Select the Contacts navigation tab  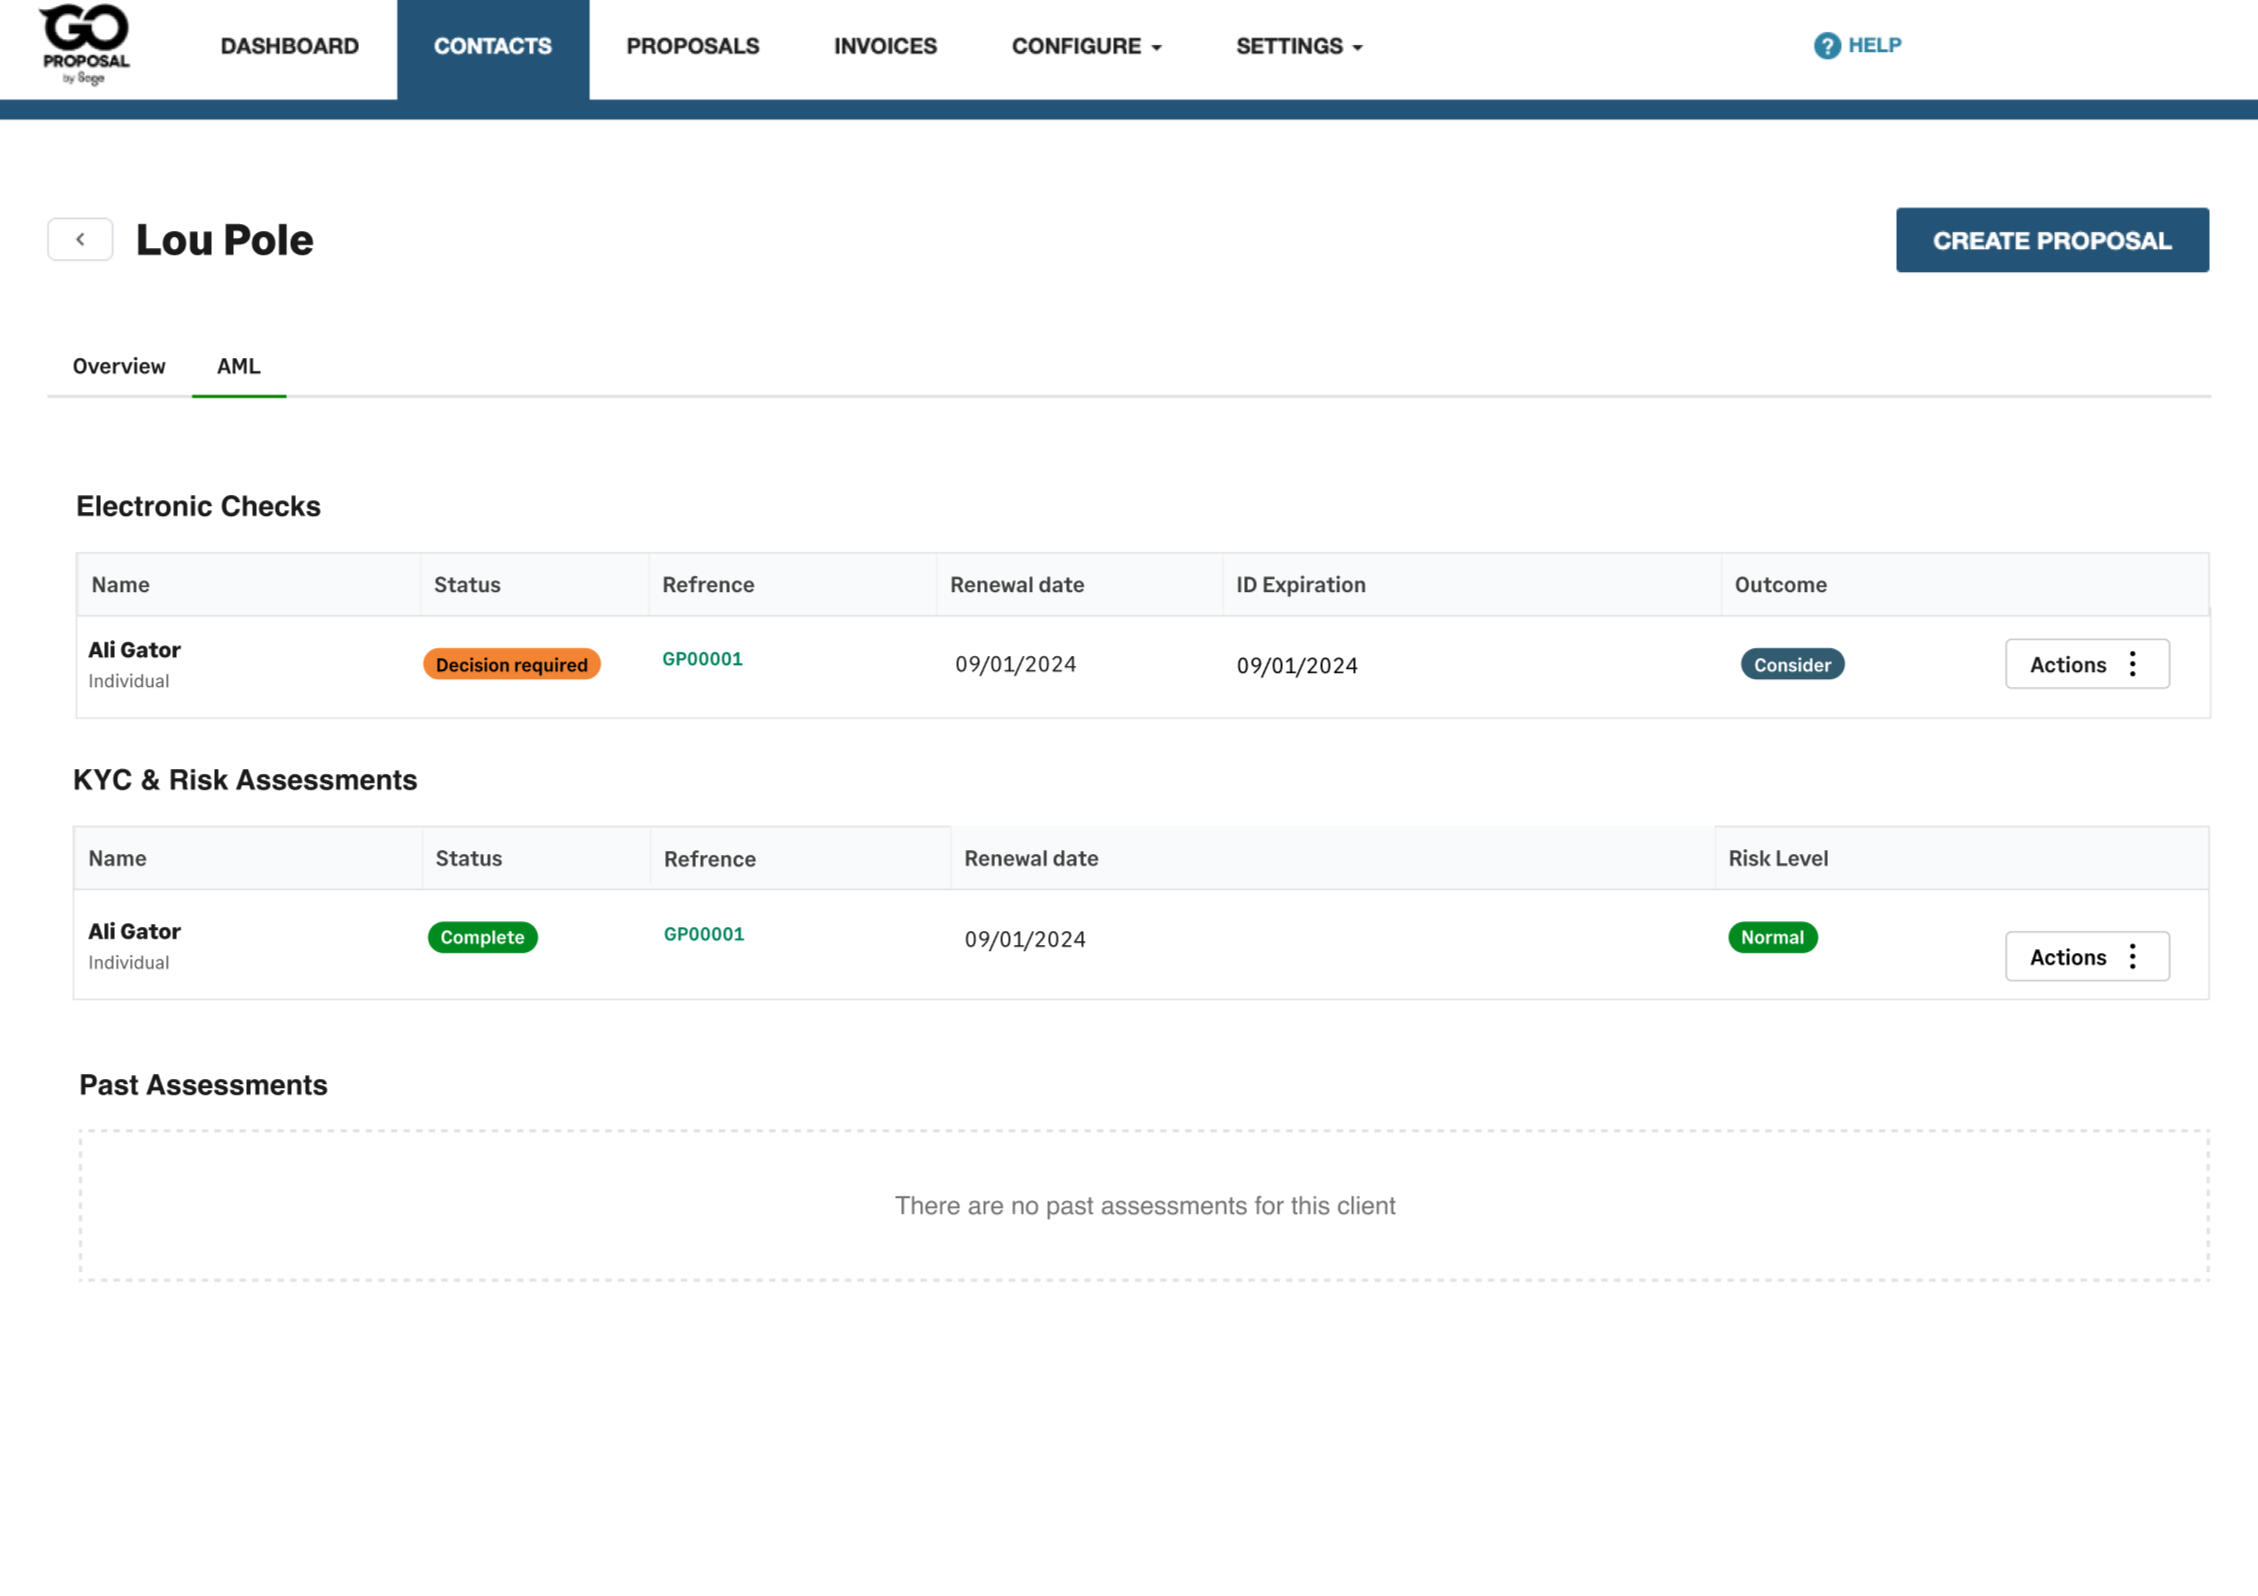pyautogui.click(x=492, y=46)
